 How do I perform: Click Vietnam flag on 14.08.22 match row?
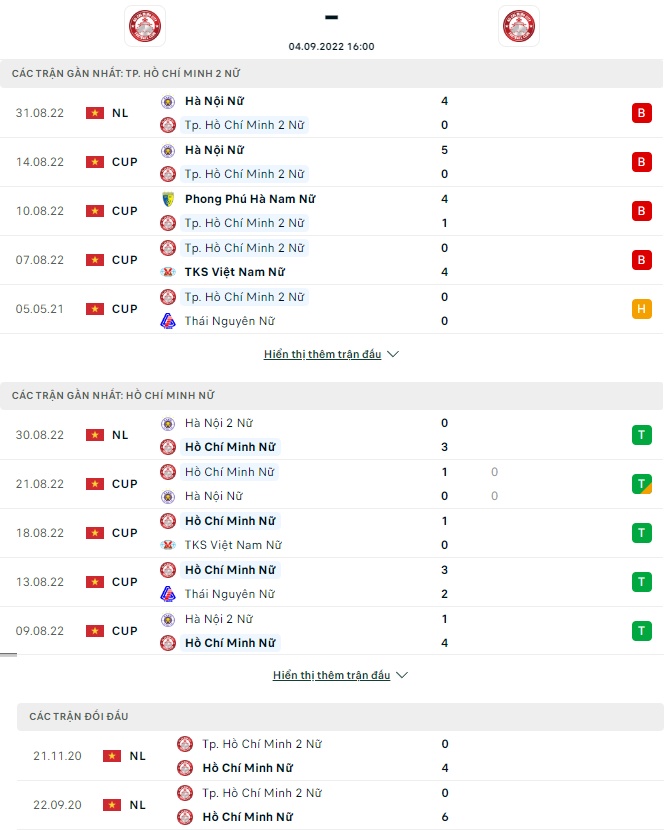point(95,162)
